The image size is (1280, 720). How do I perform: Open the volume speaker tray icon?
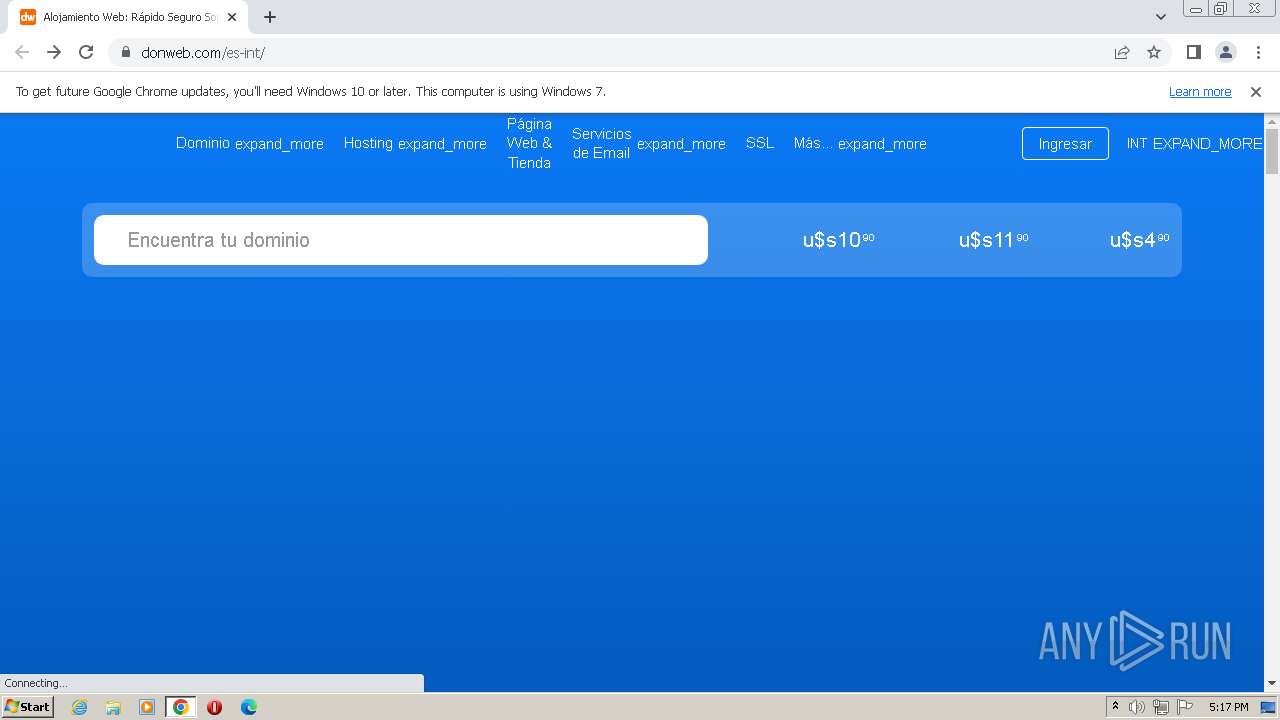tap(1137, 707)
